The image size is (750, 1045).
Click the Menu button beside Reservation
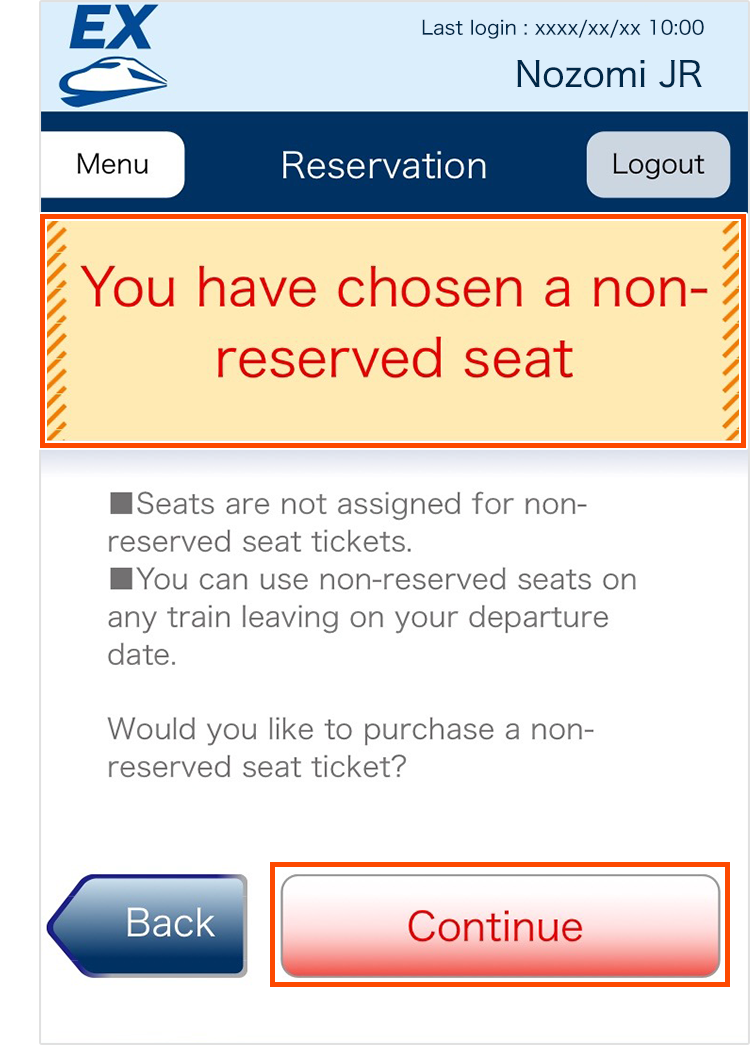[112, 164]
